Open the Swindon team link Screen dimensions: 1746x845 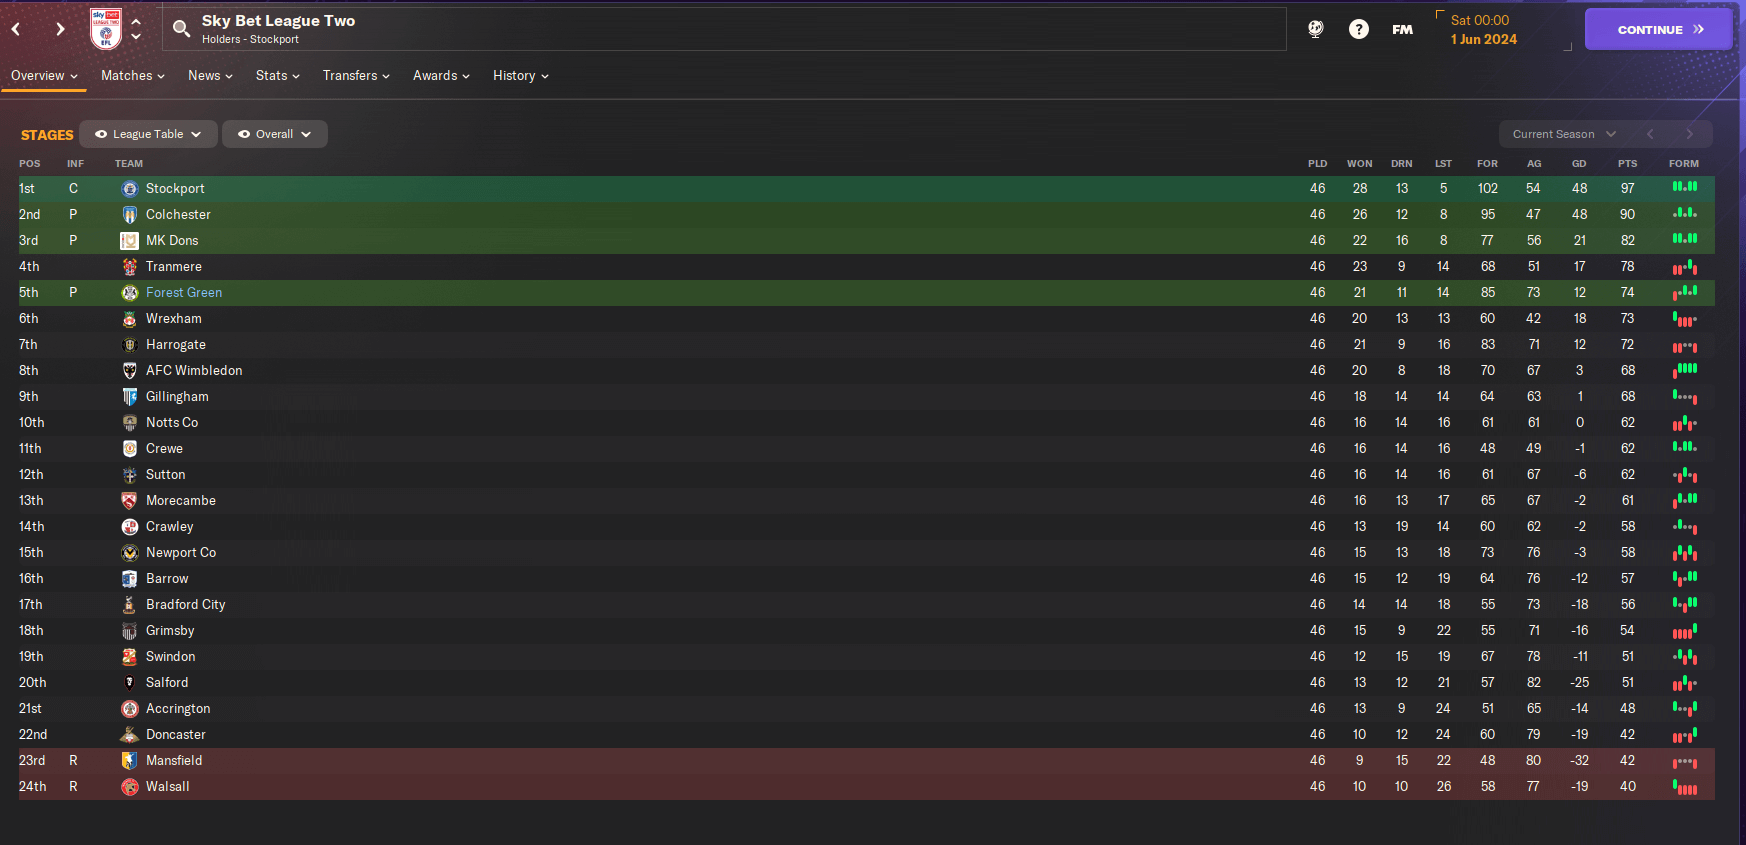(x=170, y=656)
